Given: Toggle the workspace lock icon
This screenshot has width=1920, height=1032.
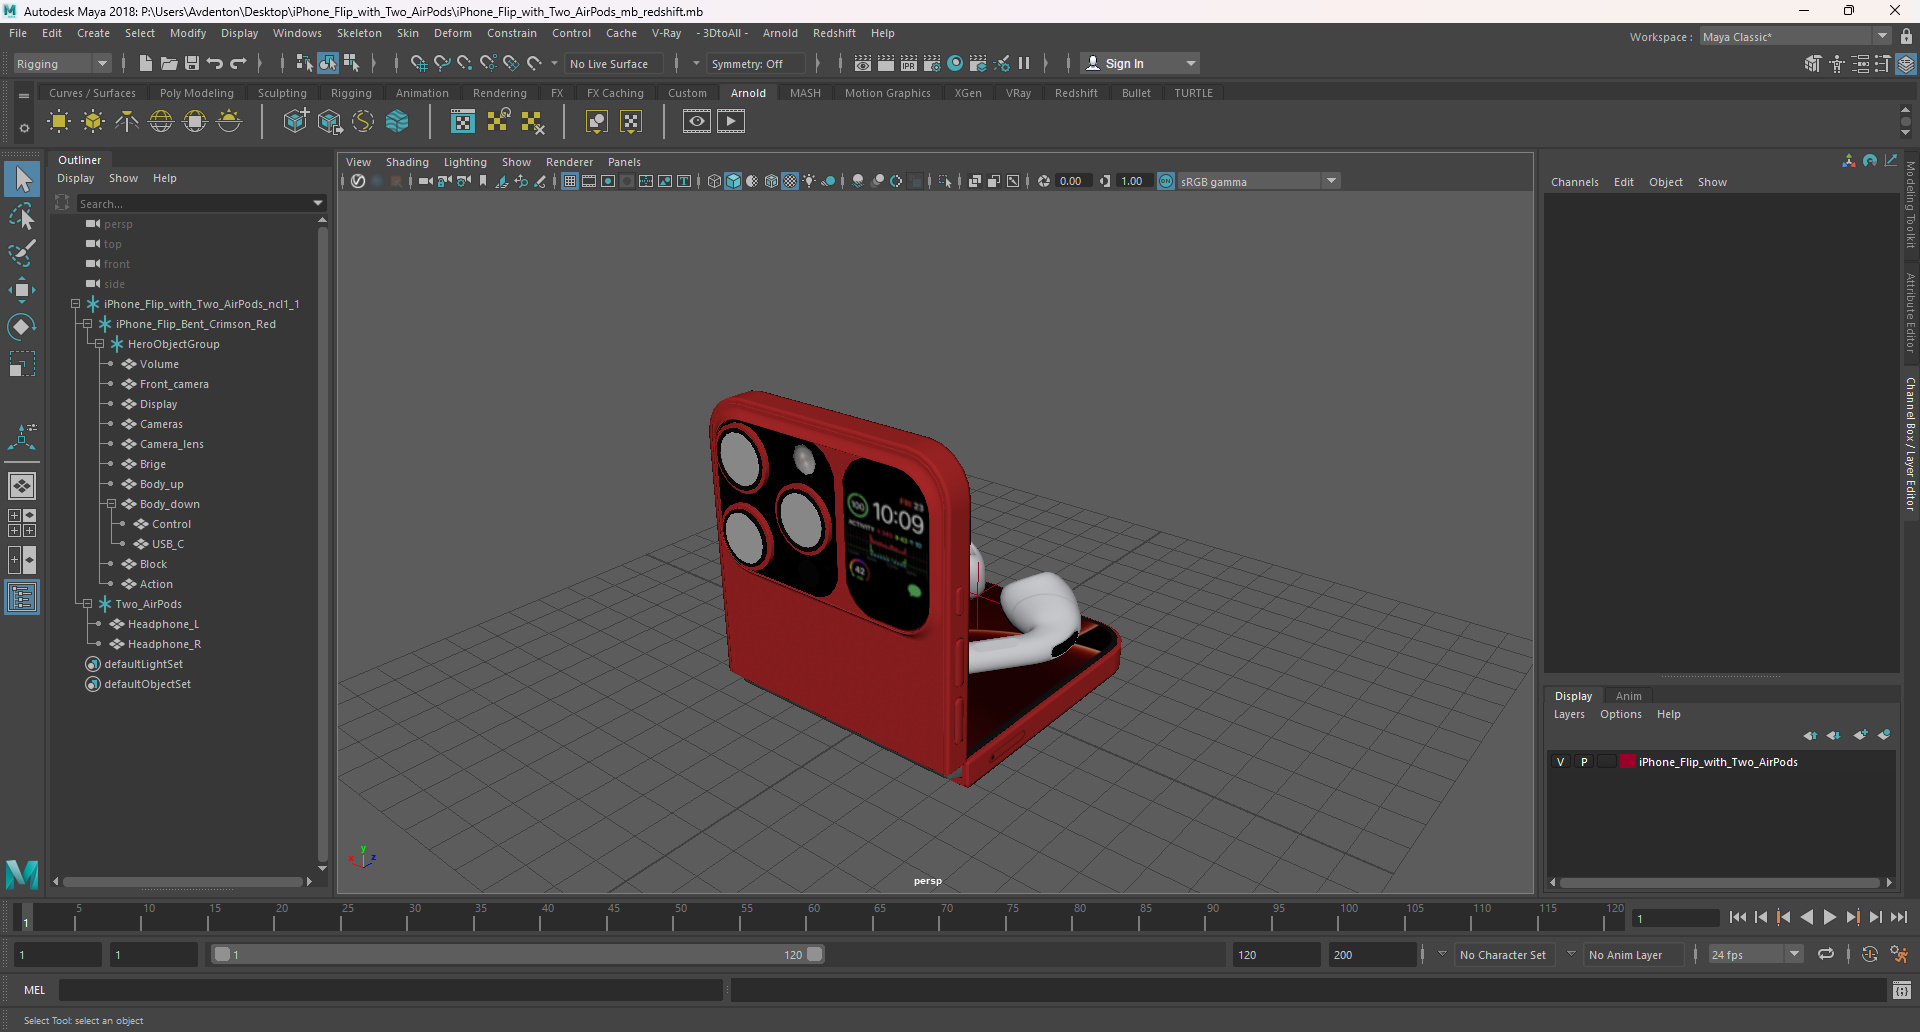Looking at the screenshot, I should click(x=1906, y=36).
